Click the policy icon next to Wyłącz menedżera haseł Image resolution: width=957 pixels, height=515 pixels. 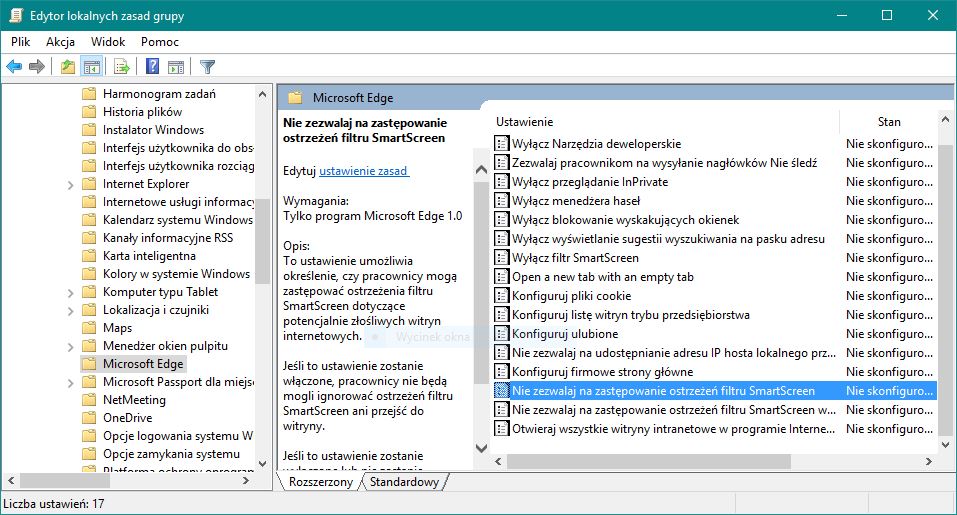coord(501,201)
